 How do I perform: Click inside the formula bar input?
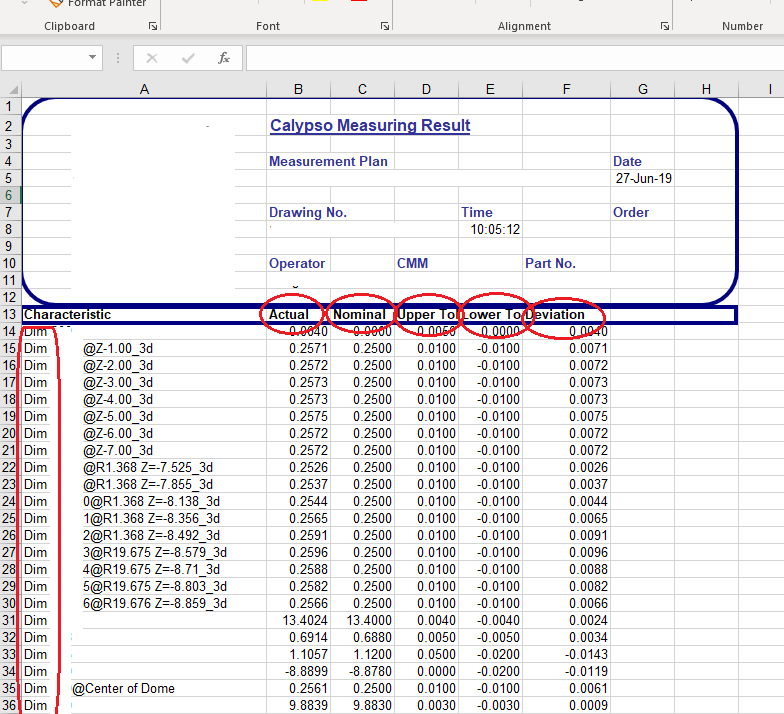[515, 58]
